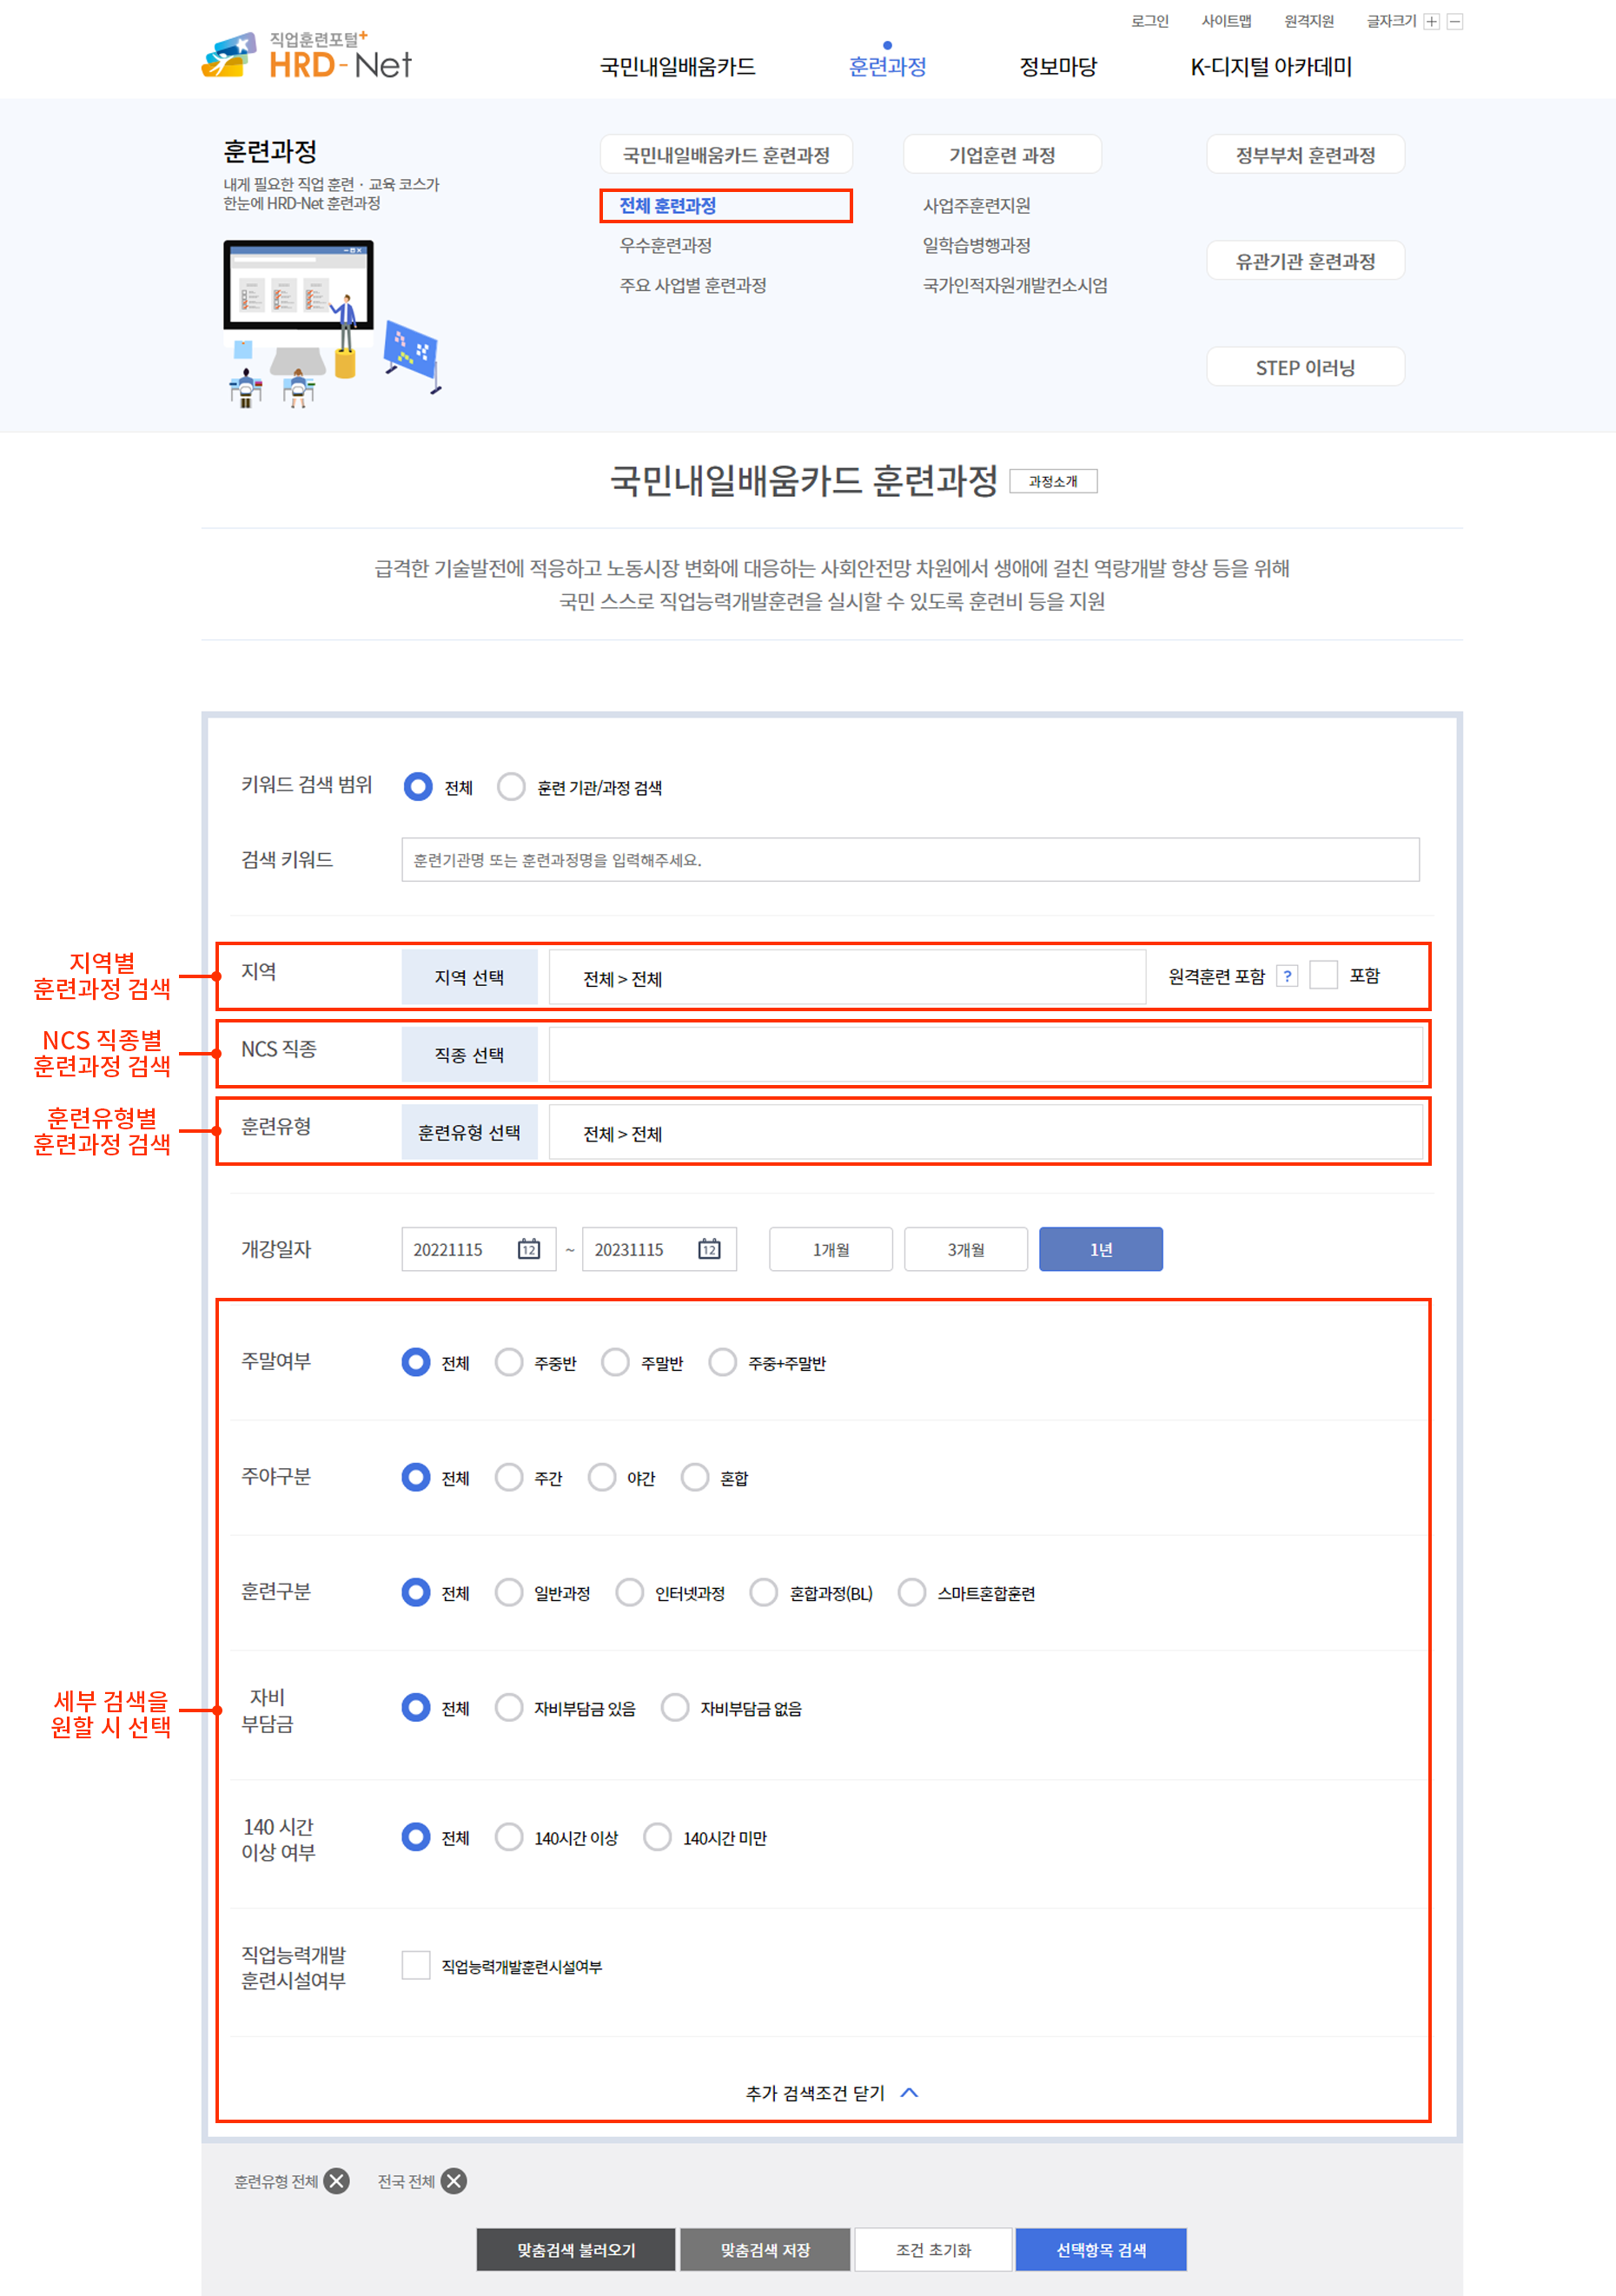Open STEP 이러닝 button
Image resolution: width=1616 pixels, height=2296 pixels.
[1305, 367]
